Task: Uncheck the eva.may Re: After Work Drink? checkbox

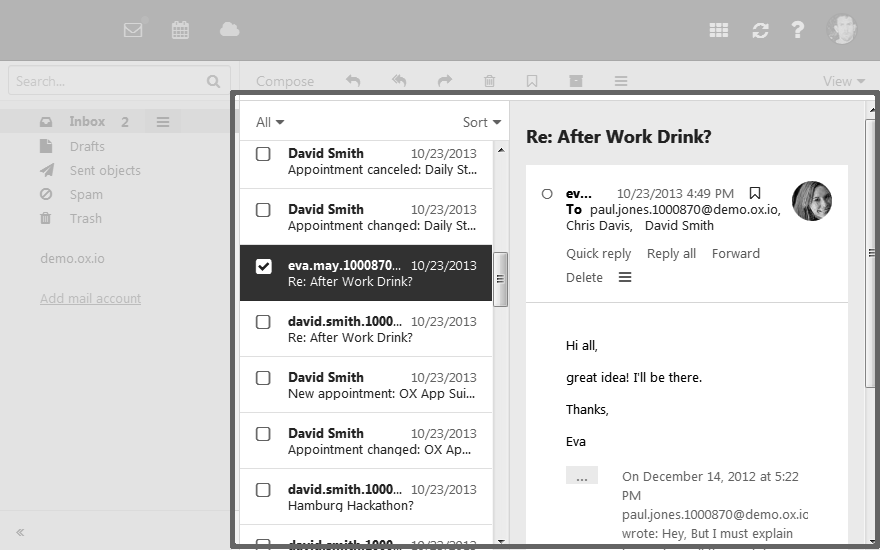Action: click(263, 266)
